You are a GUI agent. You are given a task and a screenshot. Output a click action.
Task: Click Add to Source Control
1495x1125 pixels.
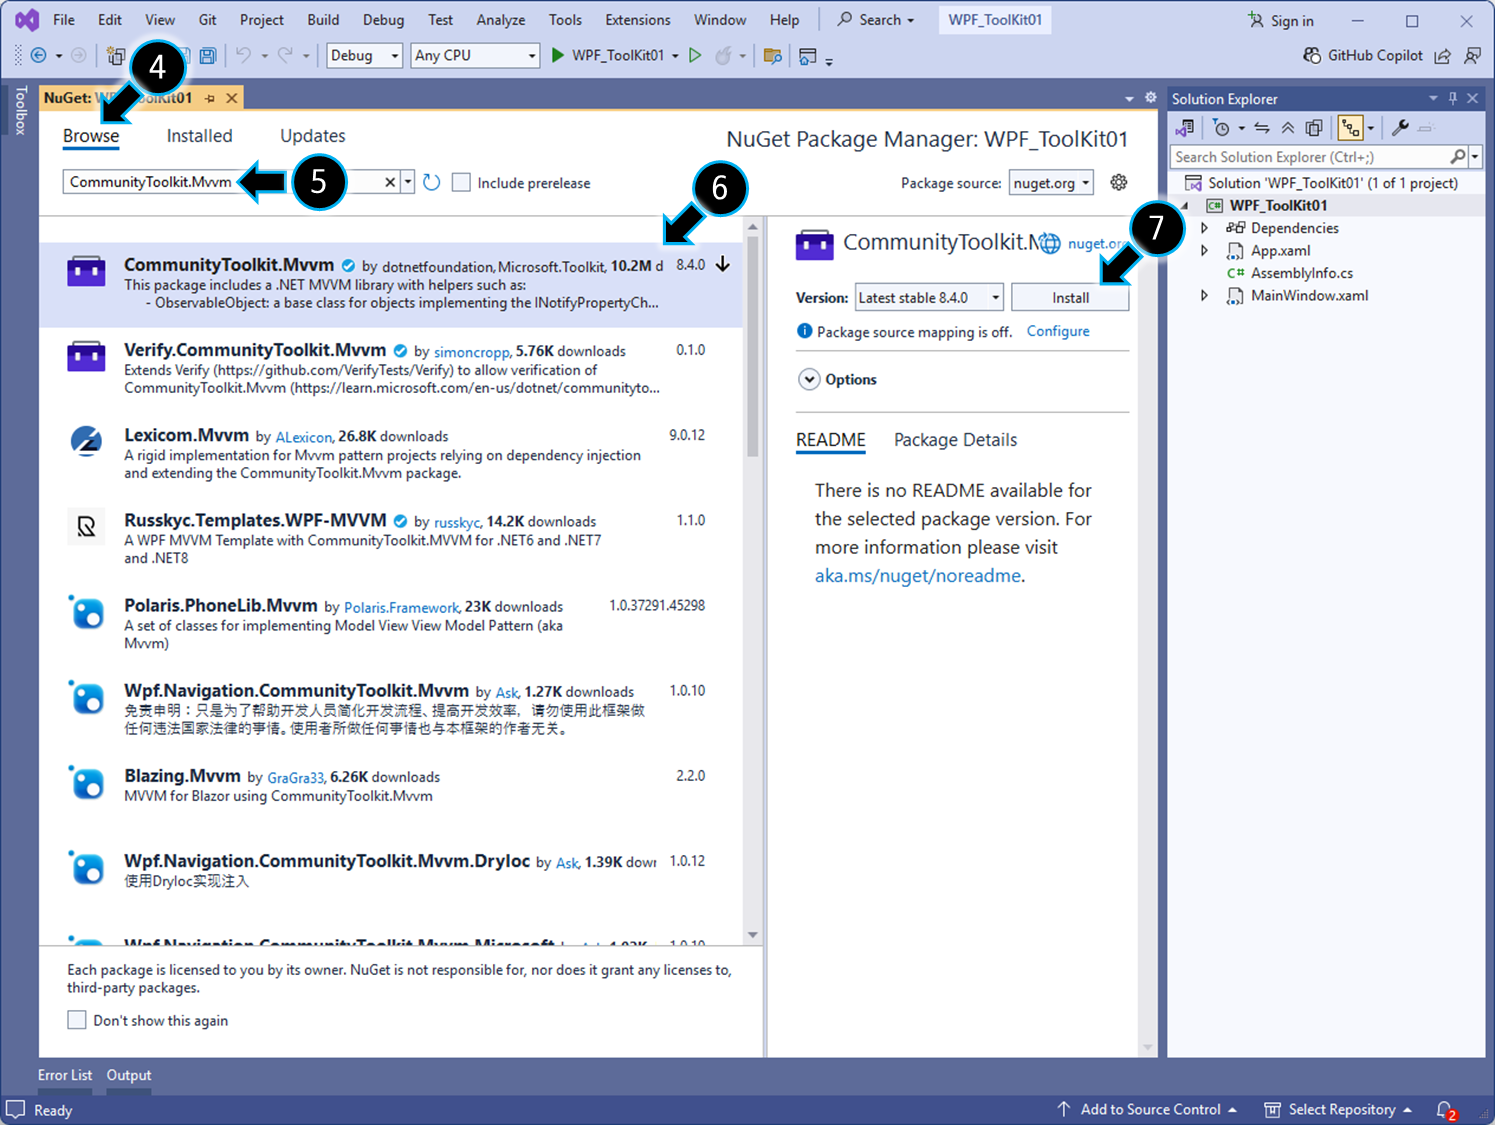click(1148, 1110)
